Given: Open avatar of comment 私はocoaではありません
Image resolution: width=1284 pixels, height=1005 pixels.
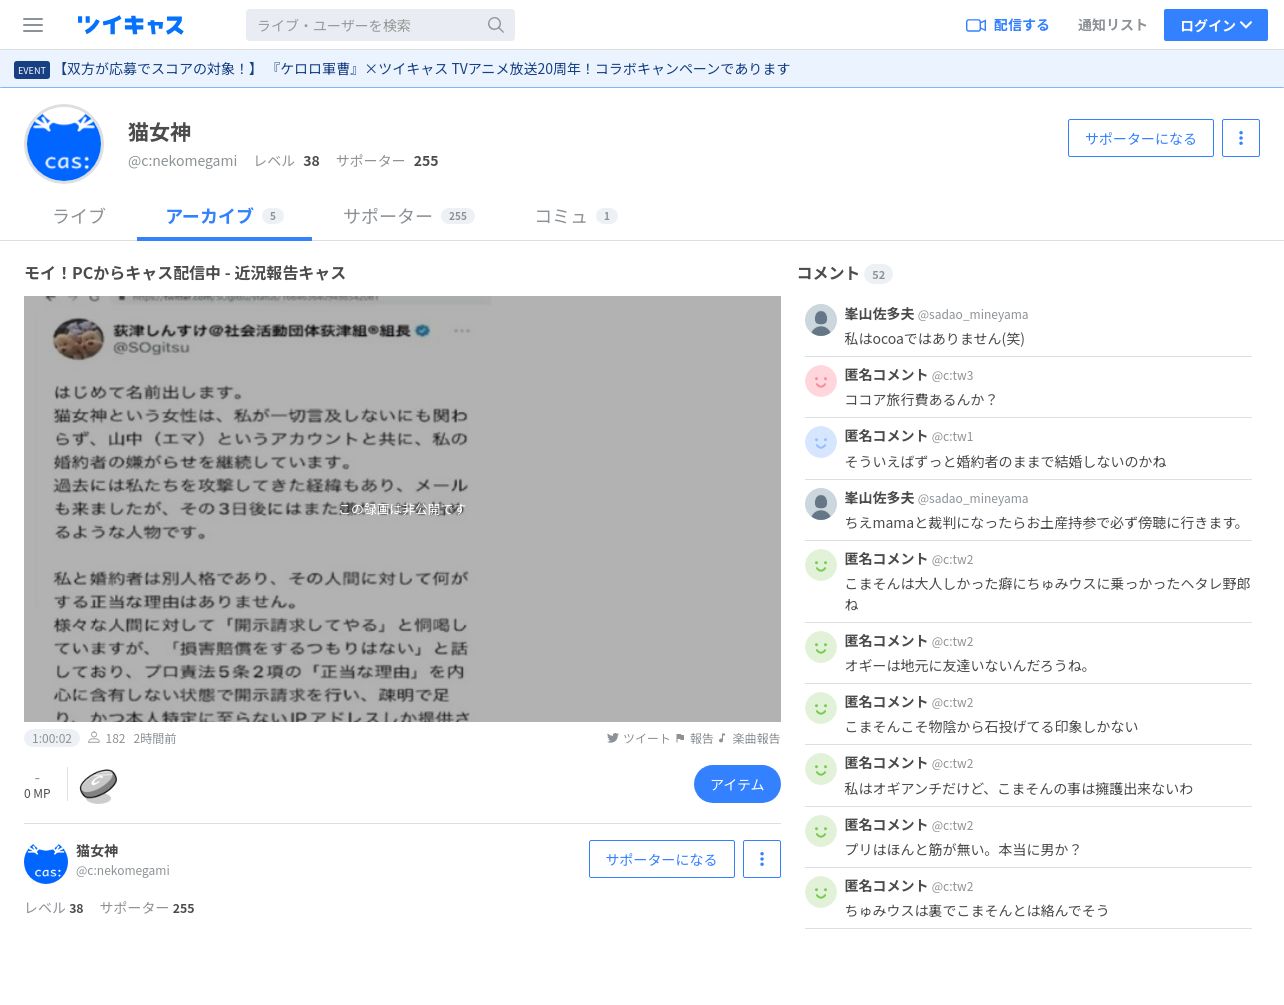Looking at the screenshot, I should (821, 320).
